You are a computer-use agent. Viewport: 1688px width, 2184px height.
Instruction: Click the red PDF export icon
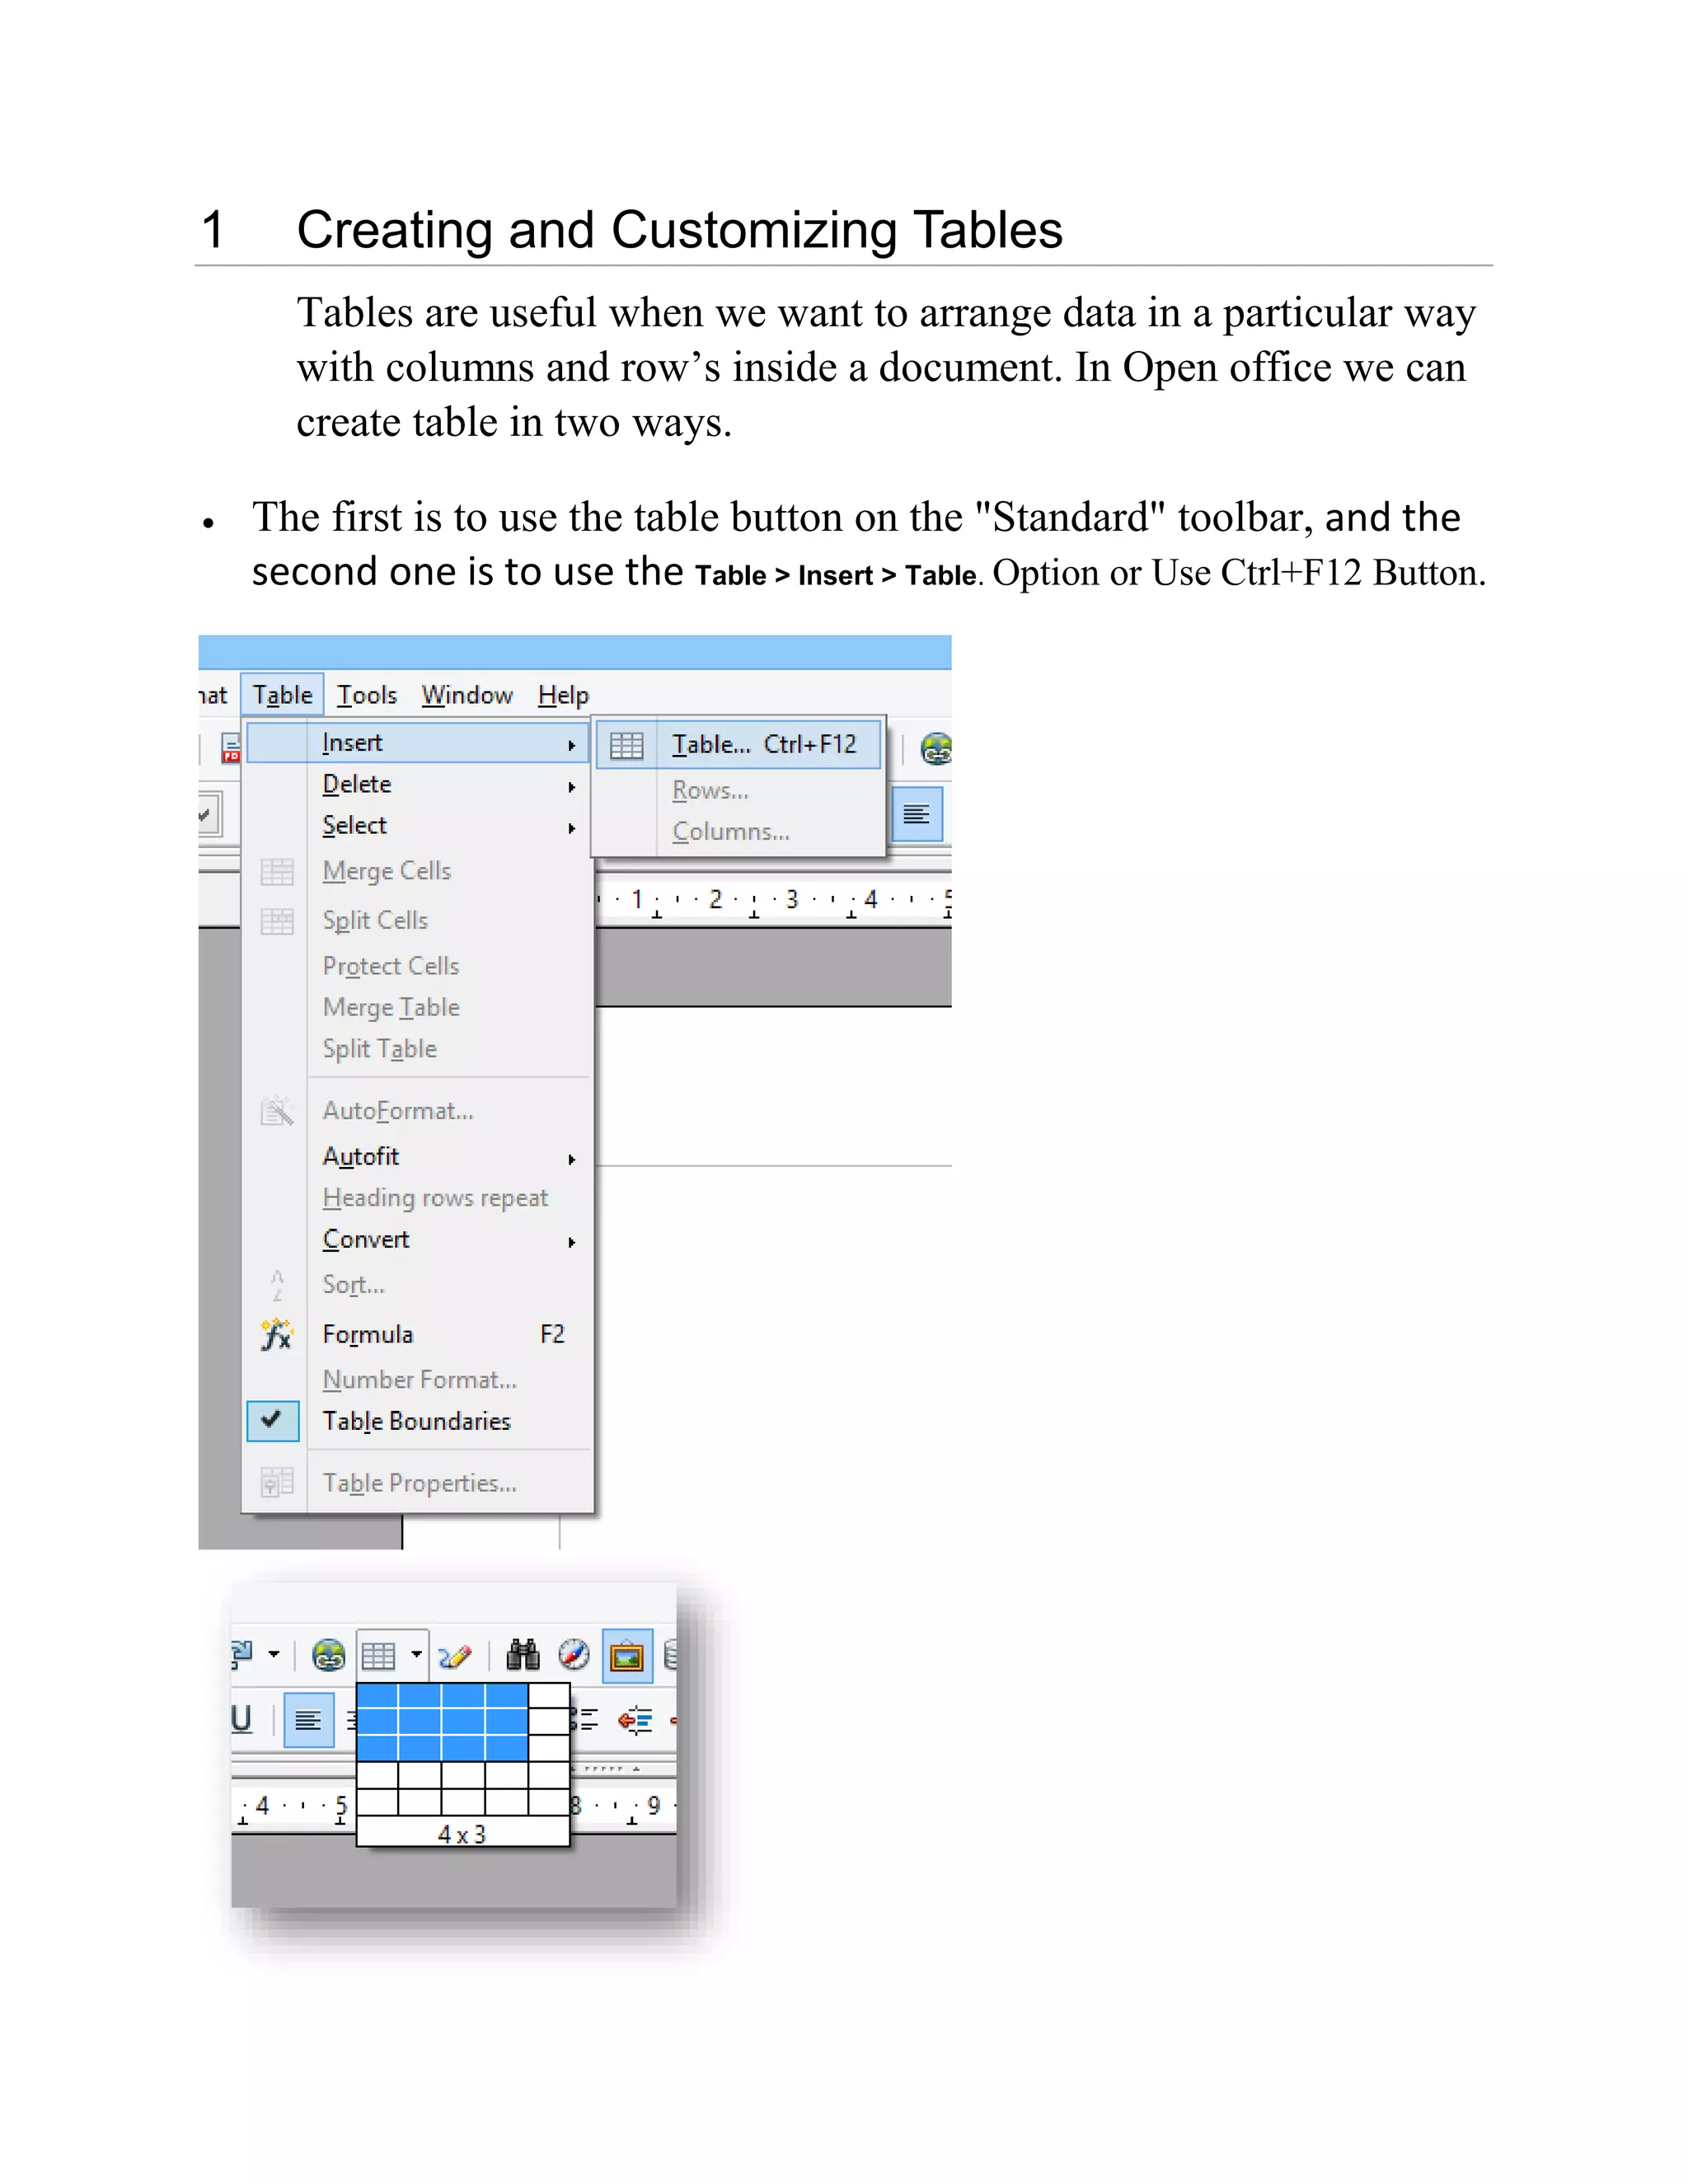point(231,748)
